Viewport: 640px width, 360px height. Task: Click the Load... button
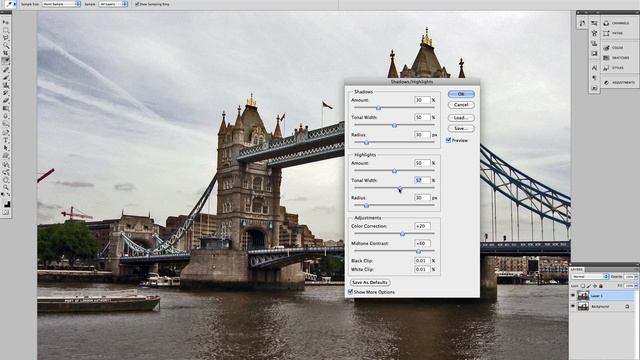point(461,118)
